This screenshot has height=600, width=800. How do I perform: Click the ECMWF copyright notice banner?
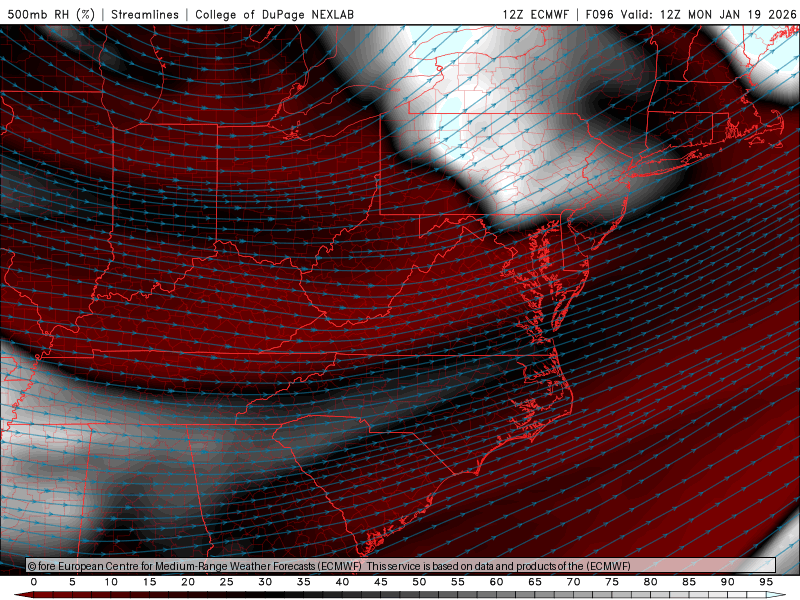[x=401, y=565]
